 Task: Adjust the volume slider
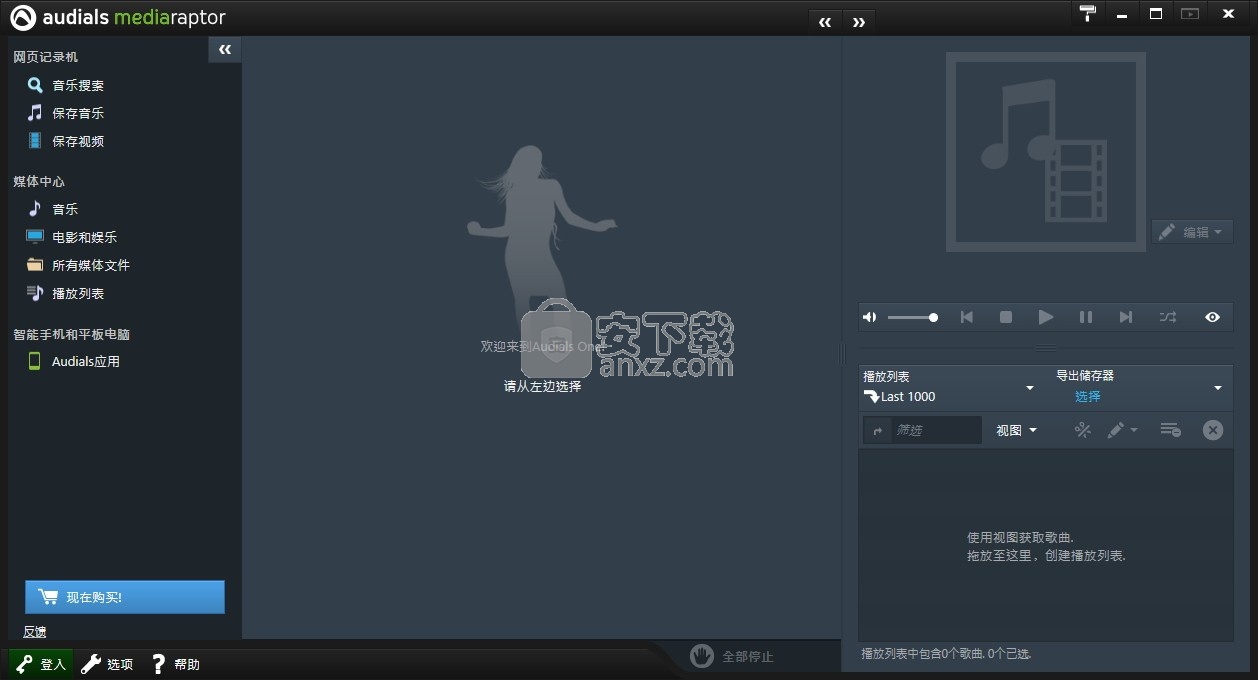pyautogui.click(x=912, y=317)
